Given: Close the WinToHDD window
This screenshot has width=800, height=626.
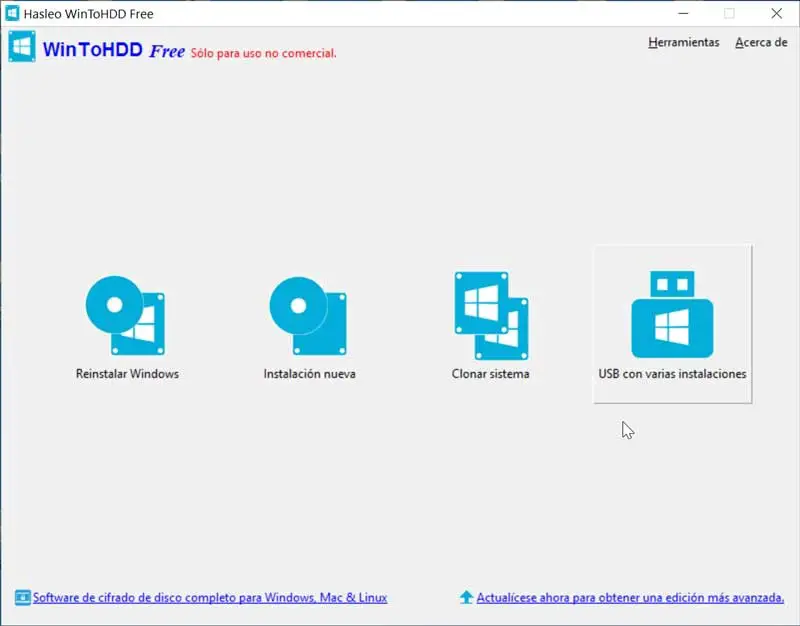Looking at the screenshot, I should (x=777, y=13).
